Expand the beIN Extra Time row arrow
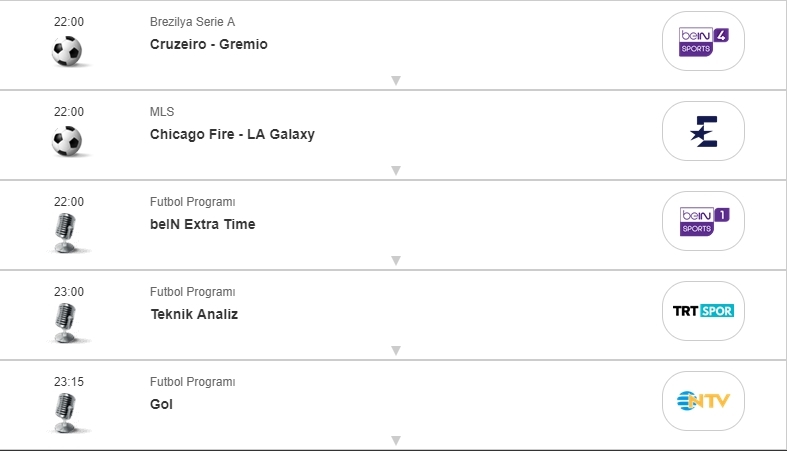This screenshot has width=789, height=451. coord(396,260)
